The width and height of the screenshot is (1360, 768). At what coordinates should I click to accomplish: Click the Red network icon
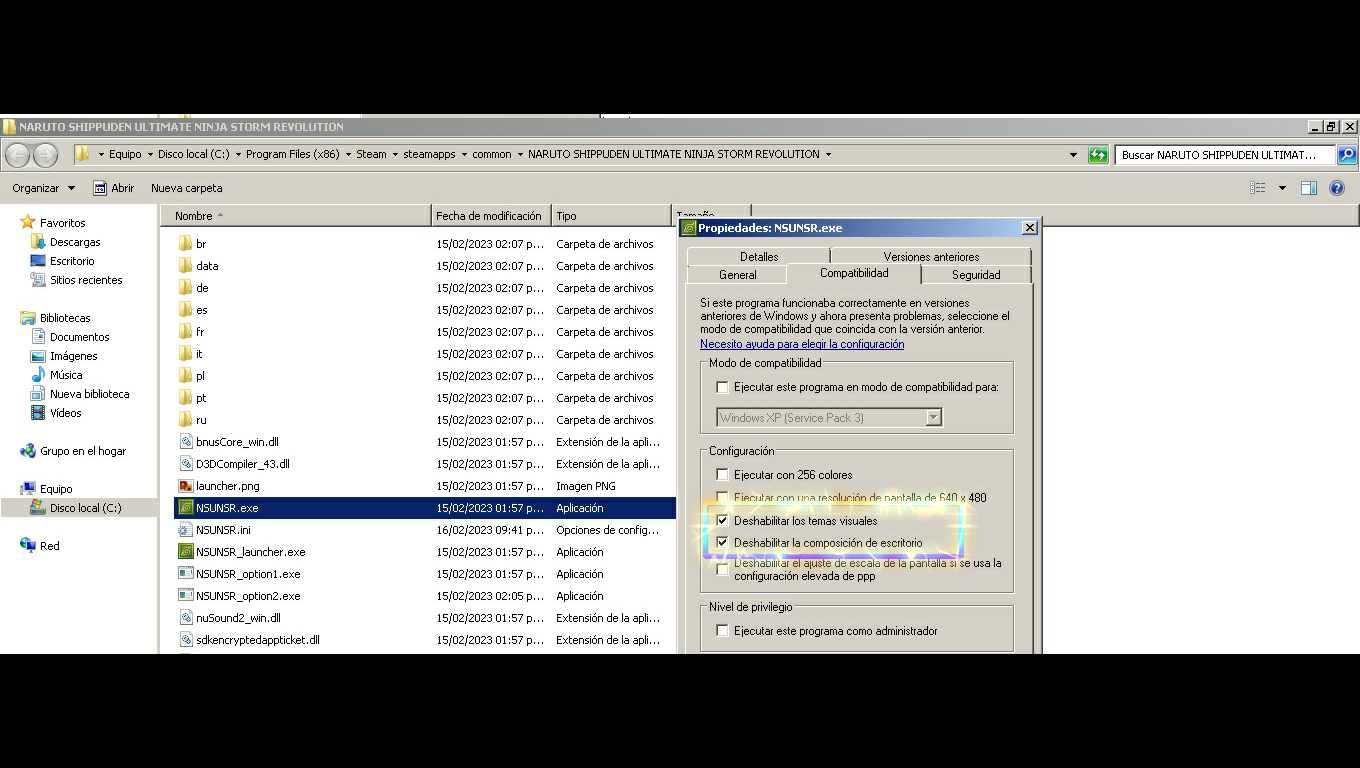[27, 546]
